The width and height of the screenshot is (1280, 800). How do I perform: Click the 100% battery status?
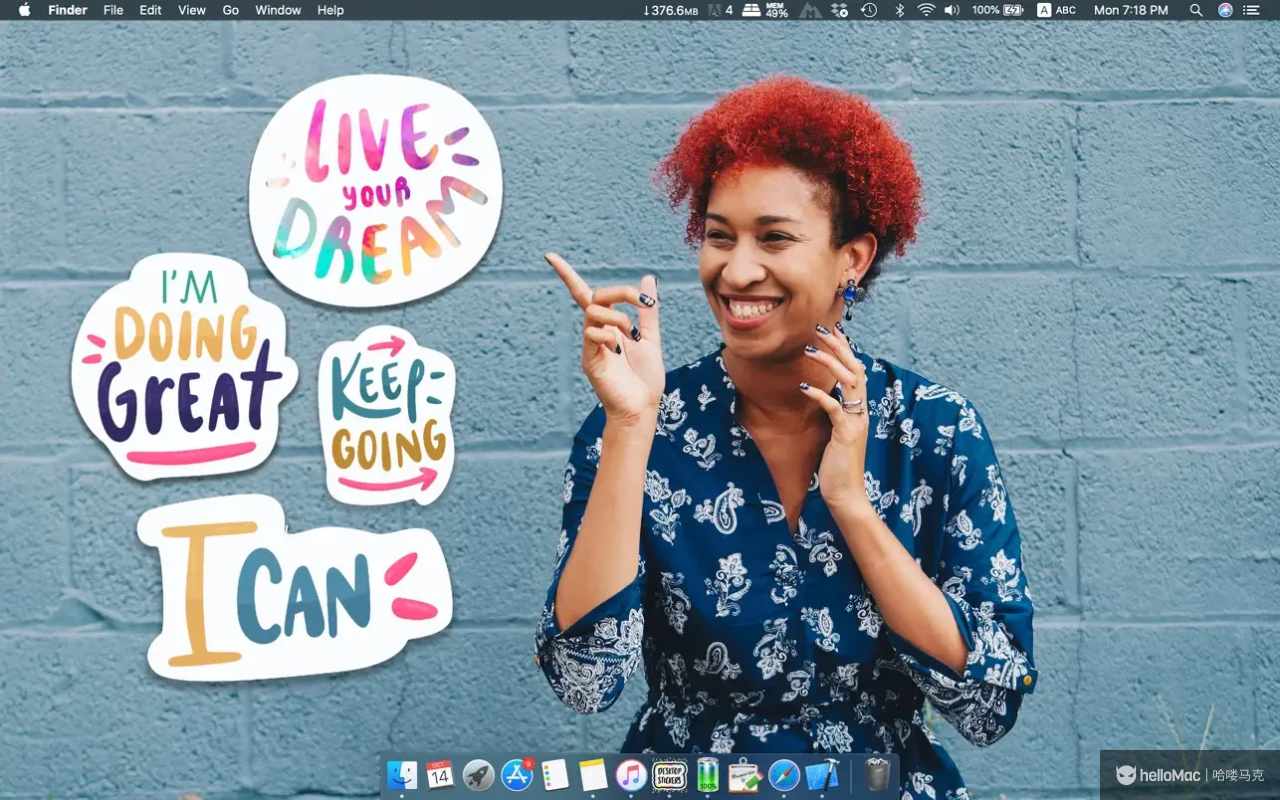click(x=997, y=10)
